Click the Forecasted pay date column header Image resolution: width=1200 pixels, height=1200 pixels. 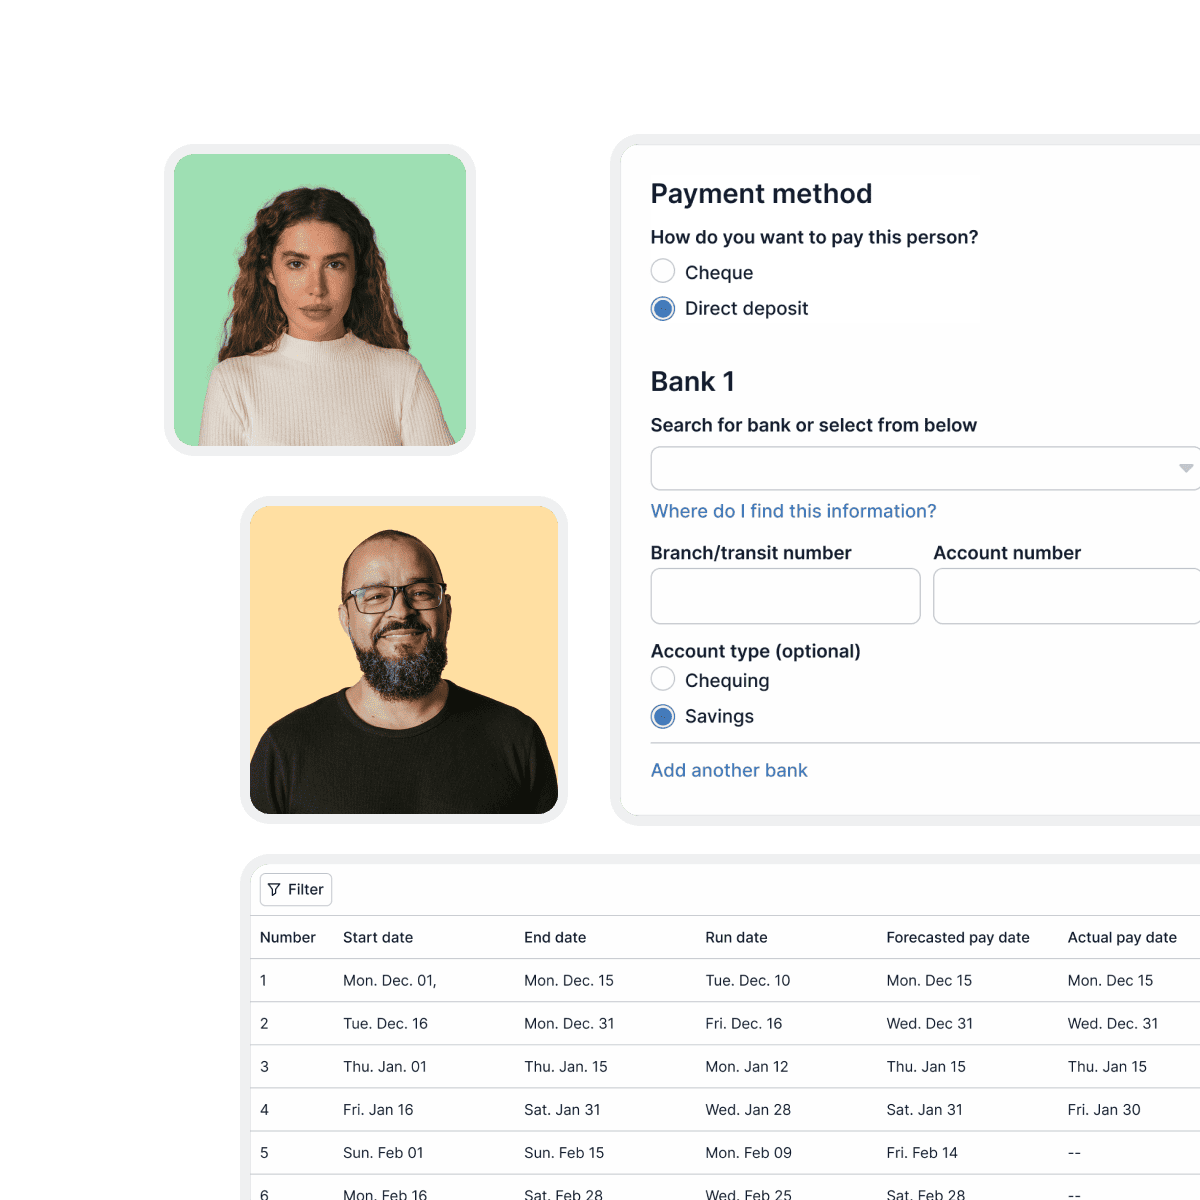pos(957,937)
